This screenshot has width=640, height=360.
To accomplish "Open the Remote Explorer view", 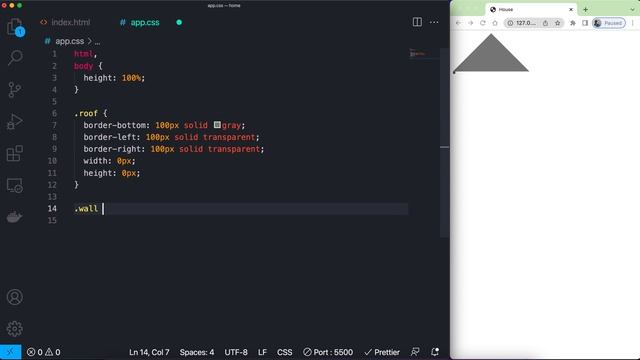I will (15, 185).
